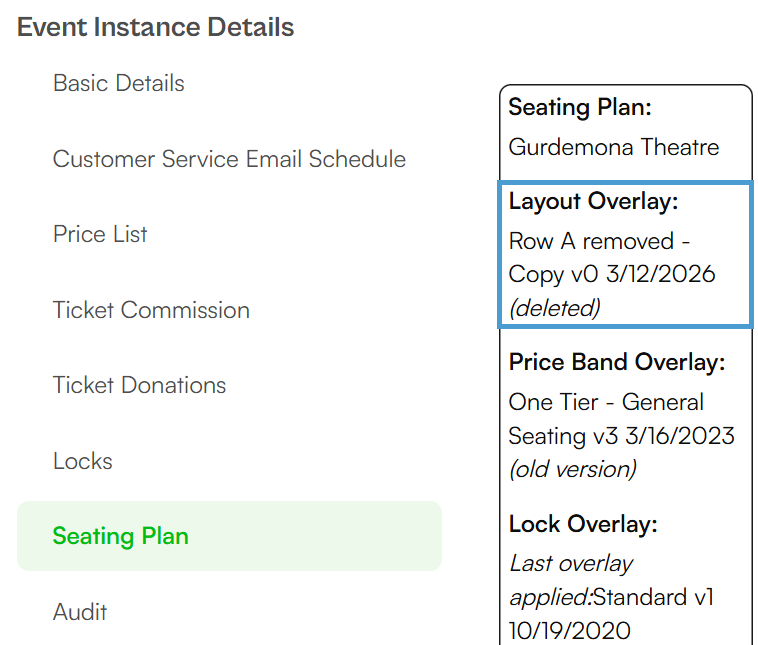758x645 pixels.
Task: Go to the Price List section
Action: point(100,235)
